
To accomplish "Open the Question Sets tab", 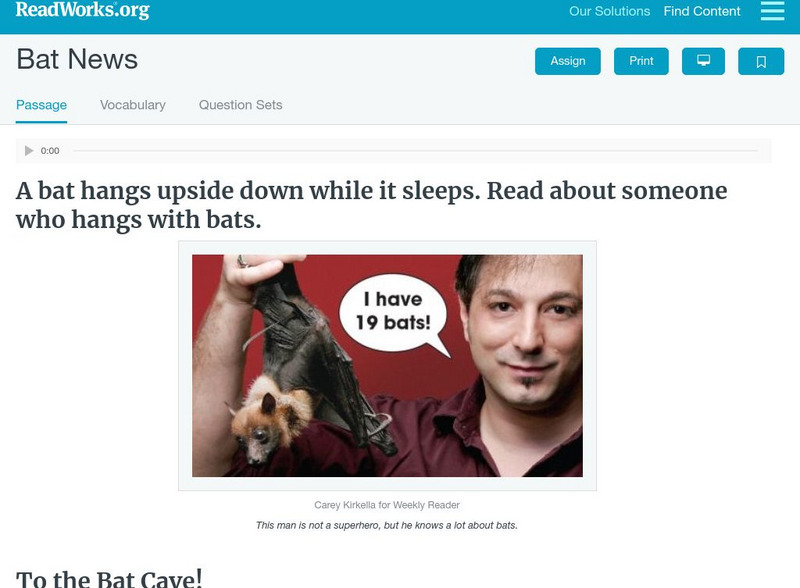I will [240, 105].
